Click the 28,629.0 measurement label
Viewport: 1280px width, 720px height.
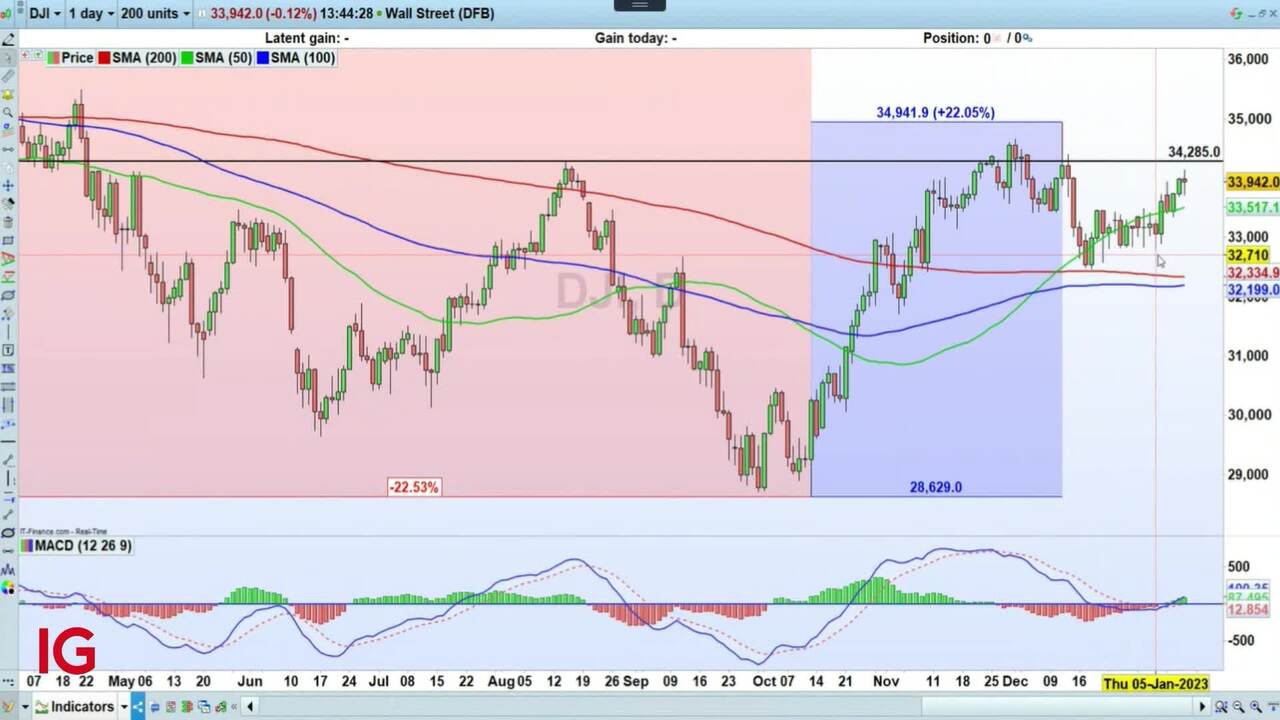click(x=935, y=487)
